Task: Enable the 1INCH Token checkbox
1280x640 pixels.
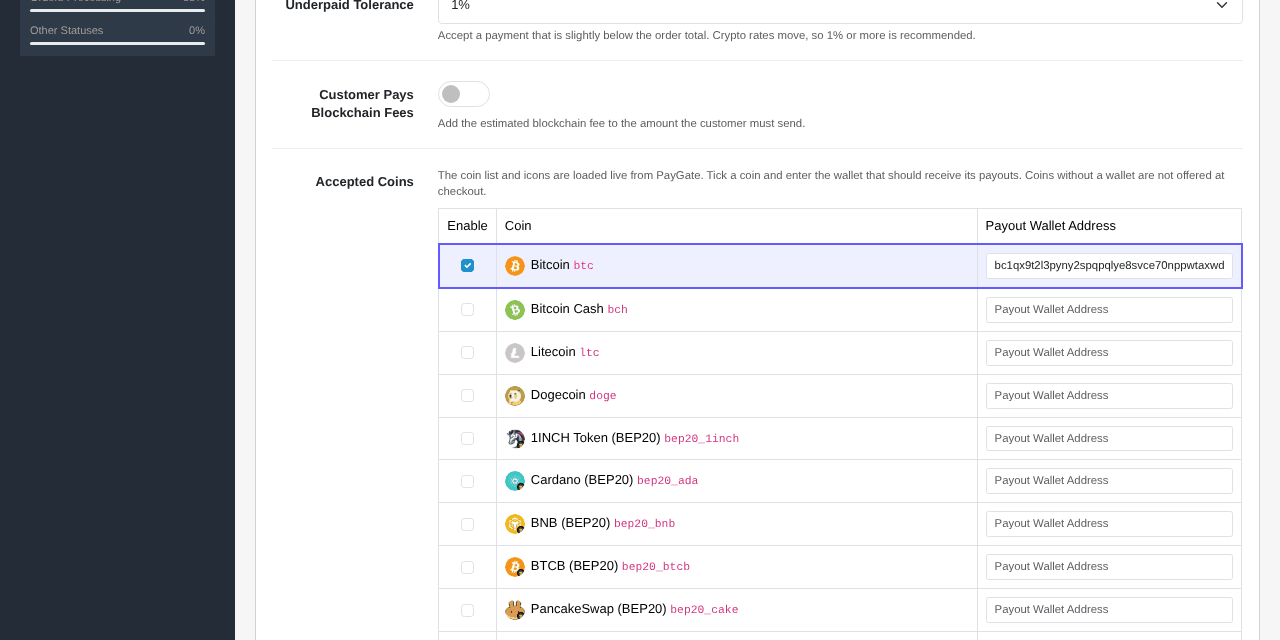Action: click(467, 439)
